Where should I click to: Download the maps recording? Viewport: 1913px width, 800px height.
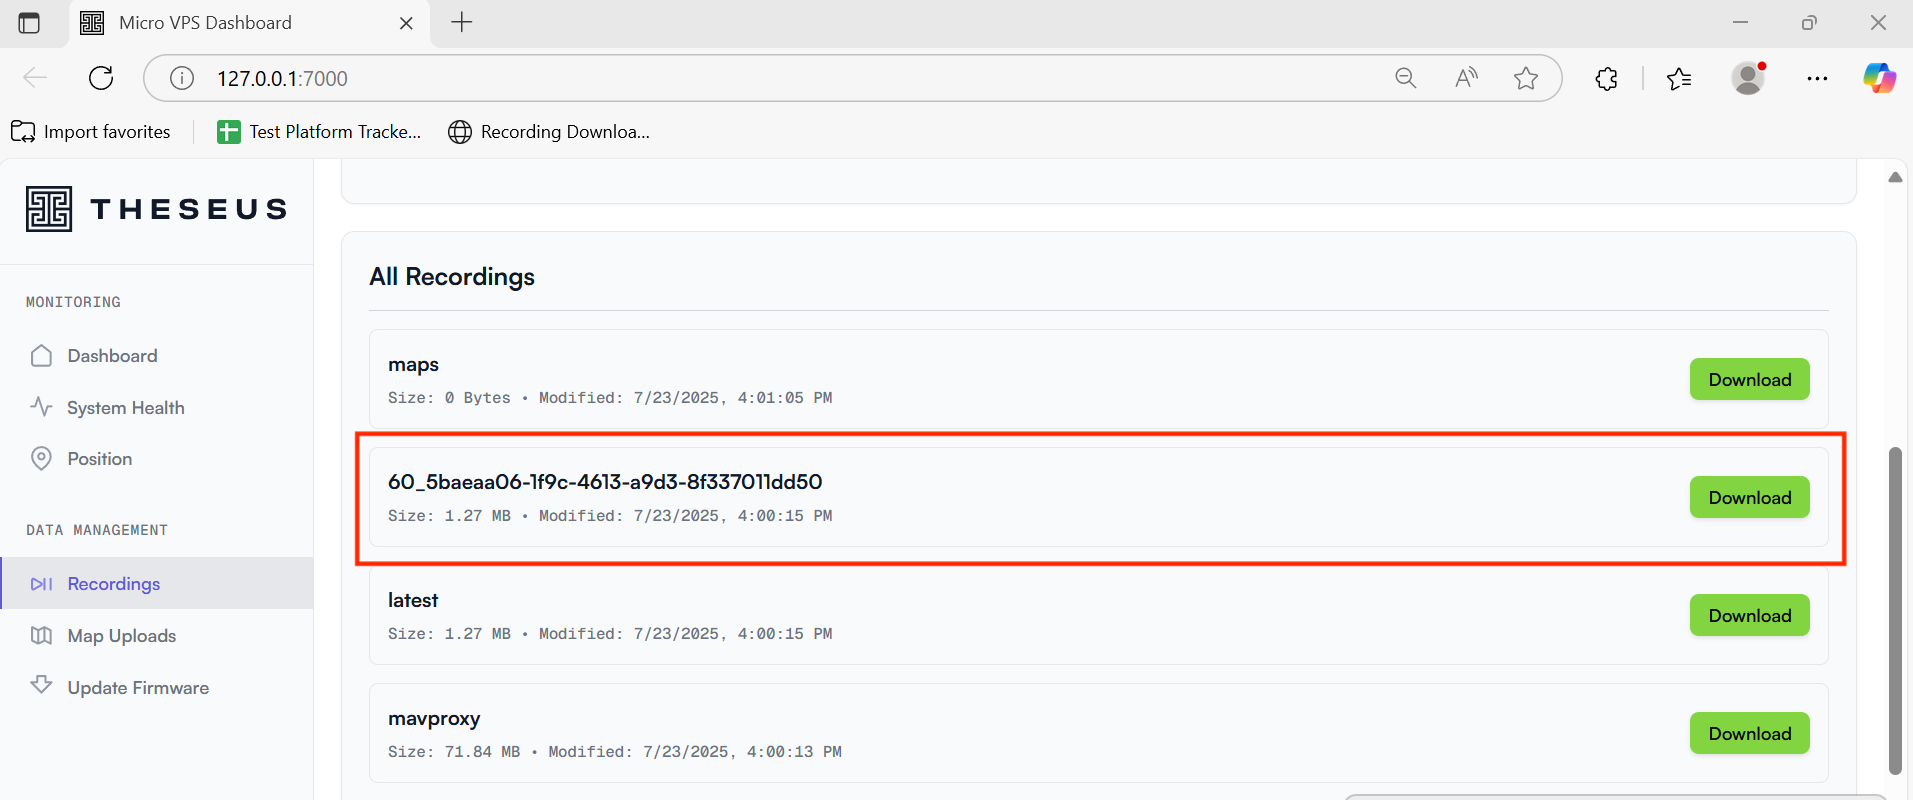tap(1749, 380)
